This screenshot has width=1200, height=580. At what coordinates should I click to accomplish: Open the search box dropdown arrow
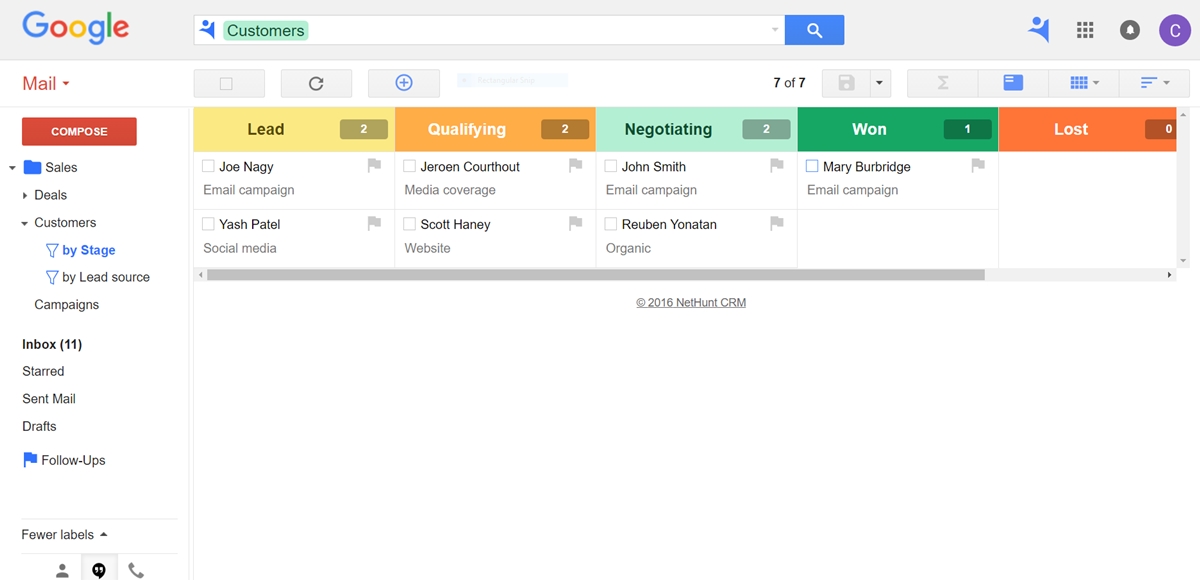775,30
